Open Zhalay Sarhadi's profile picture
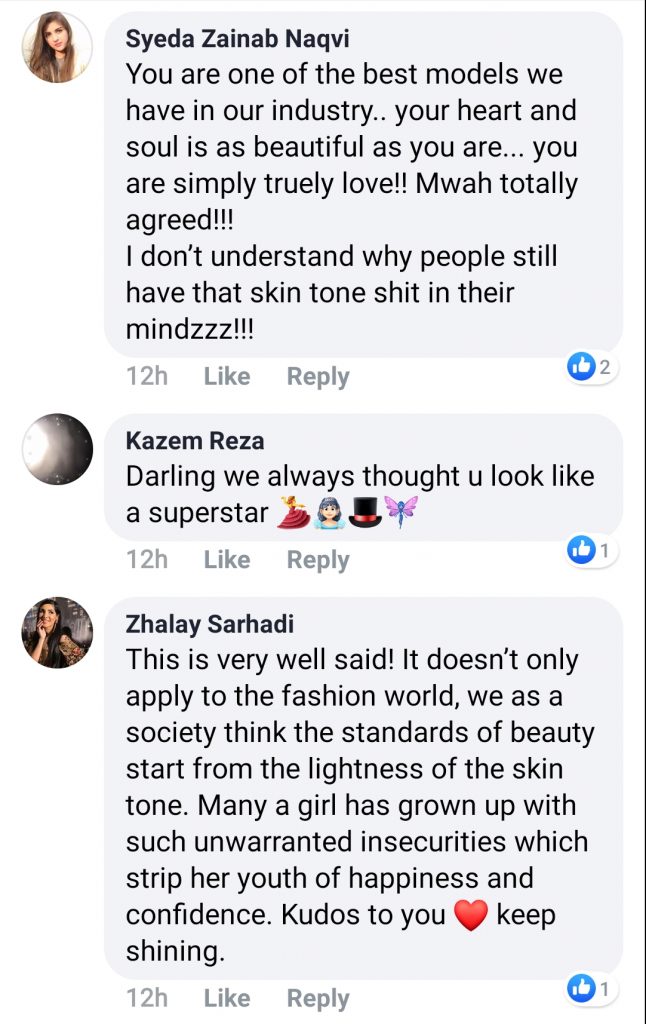The width and height of the screenshot is (646, 1024). pyautogui.click(x=57, y=633)
